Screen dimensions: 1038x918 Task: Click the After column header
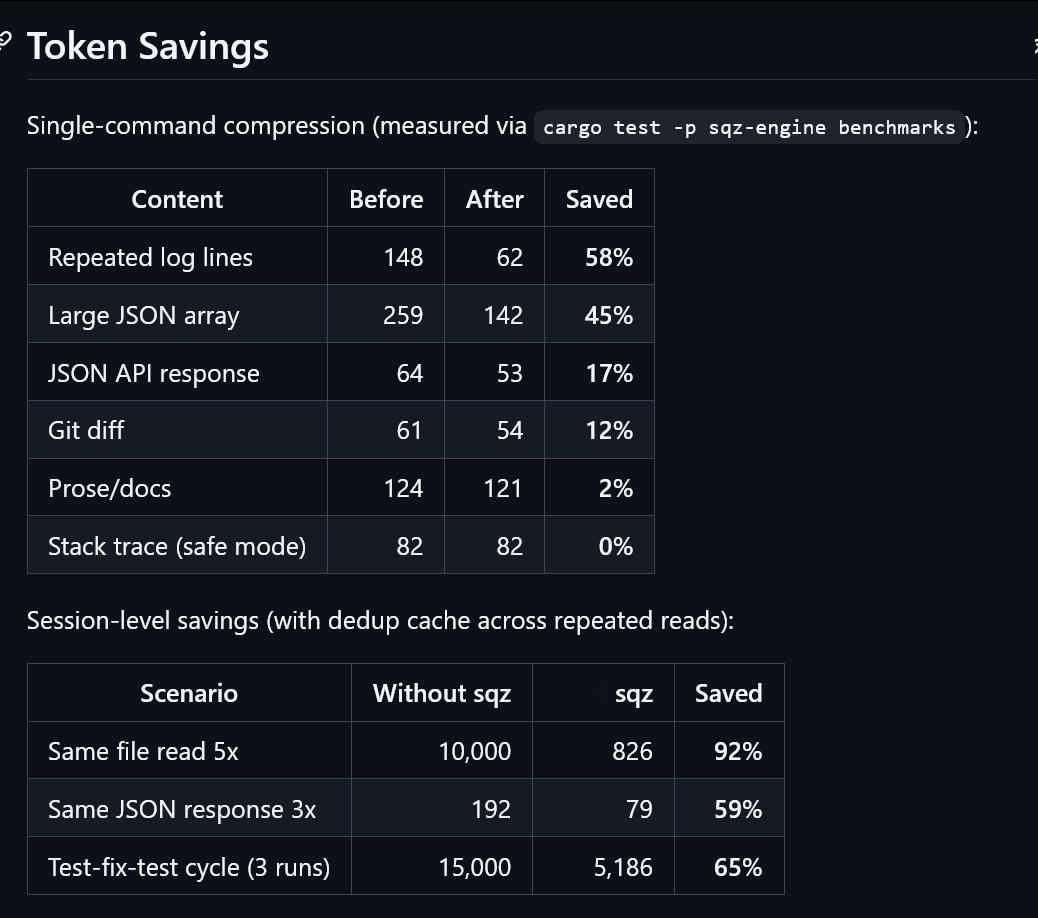click(x=494, y=199)
